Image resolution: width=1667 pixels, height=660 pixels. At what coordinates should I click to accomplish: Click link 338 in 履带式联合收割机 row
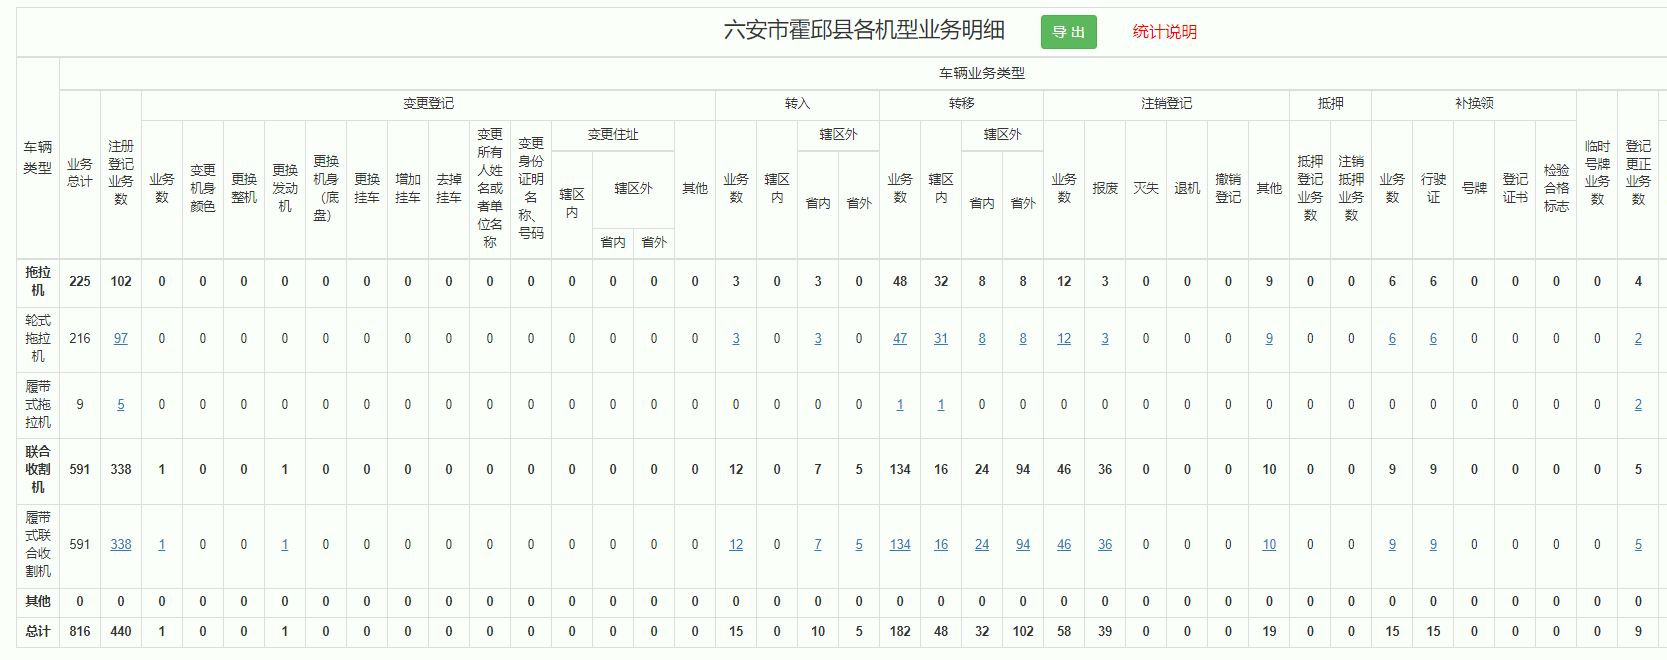(x=121, y=545)
